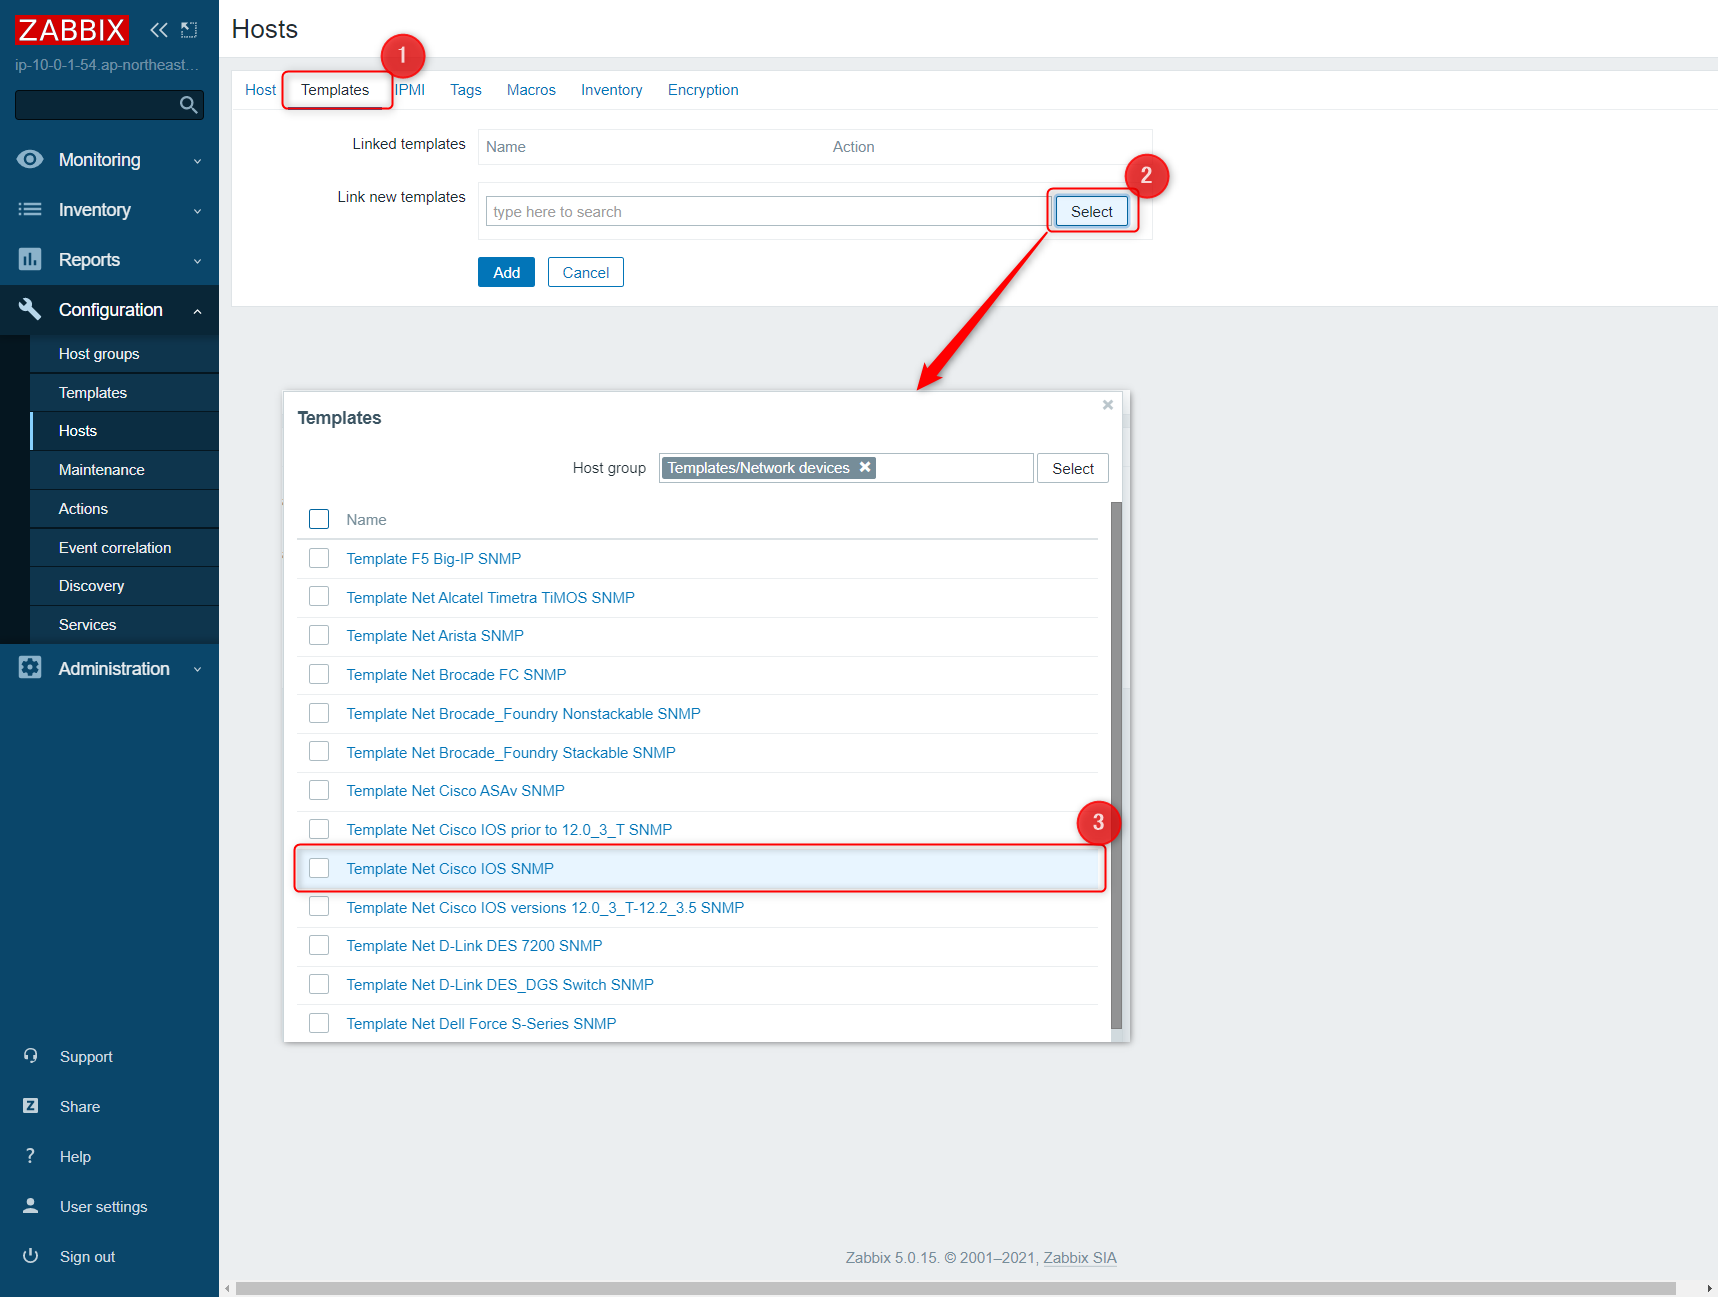
Task: Click the Reports chart icon
Action: point(30,259)
